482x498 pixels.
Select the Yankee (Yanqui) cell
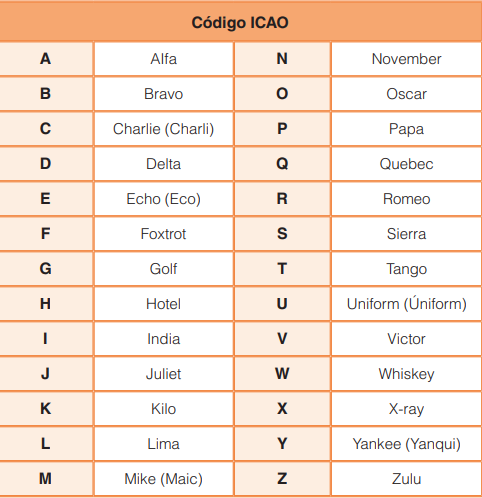(x=407, y=444)
